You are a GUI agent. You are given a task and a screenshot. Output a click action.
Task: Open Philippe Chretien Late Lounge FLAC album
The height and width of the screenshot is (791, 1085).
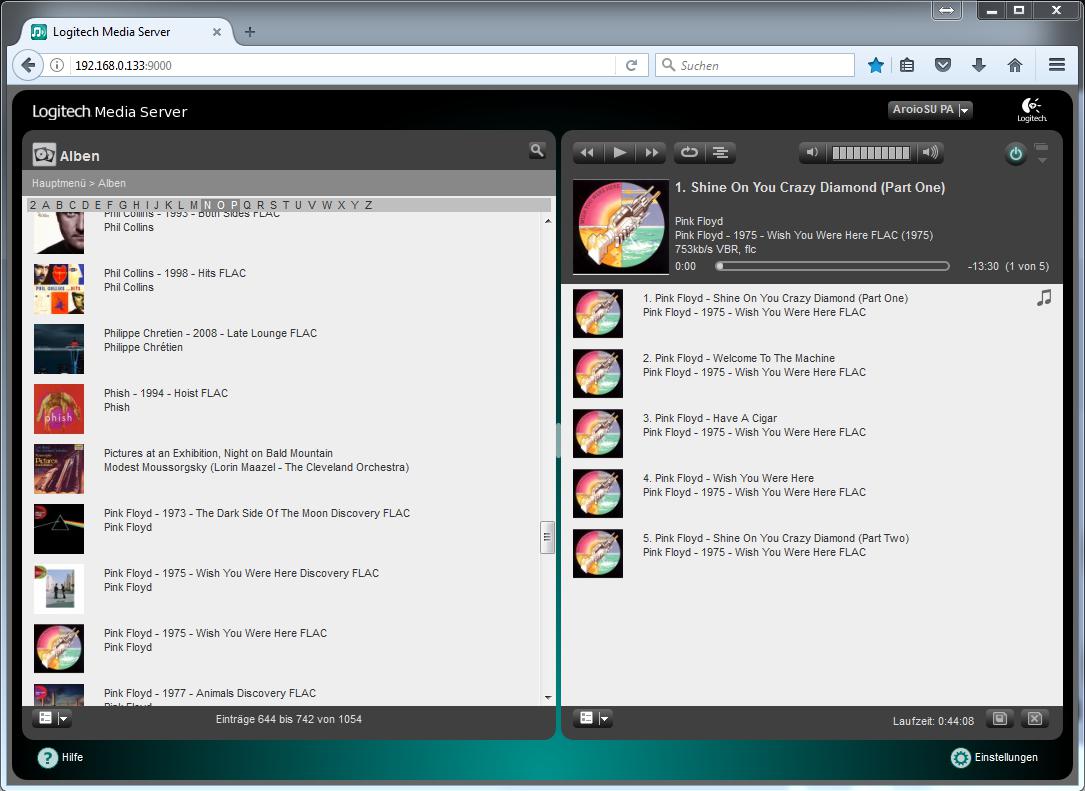tap(210, 334)
